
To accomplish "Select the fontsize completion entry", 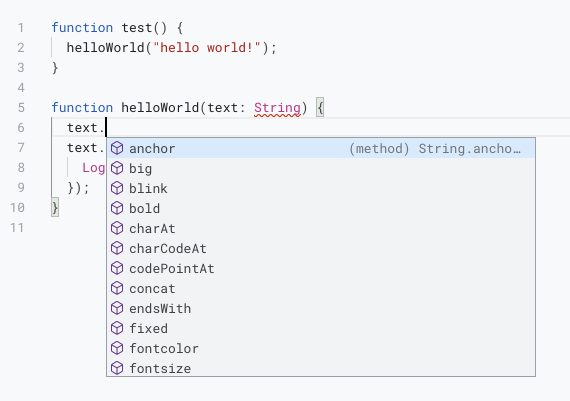I will click(321, 367).
